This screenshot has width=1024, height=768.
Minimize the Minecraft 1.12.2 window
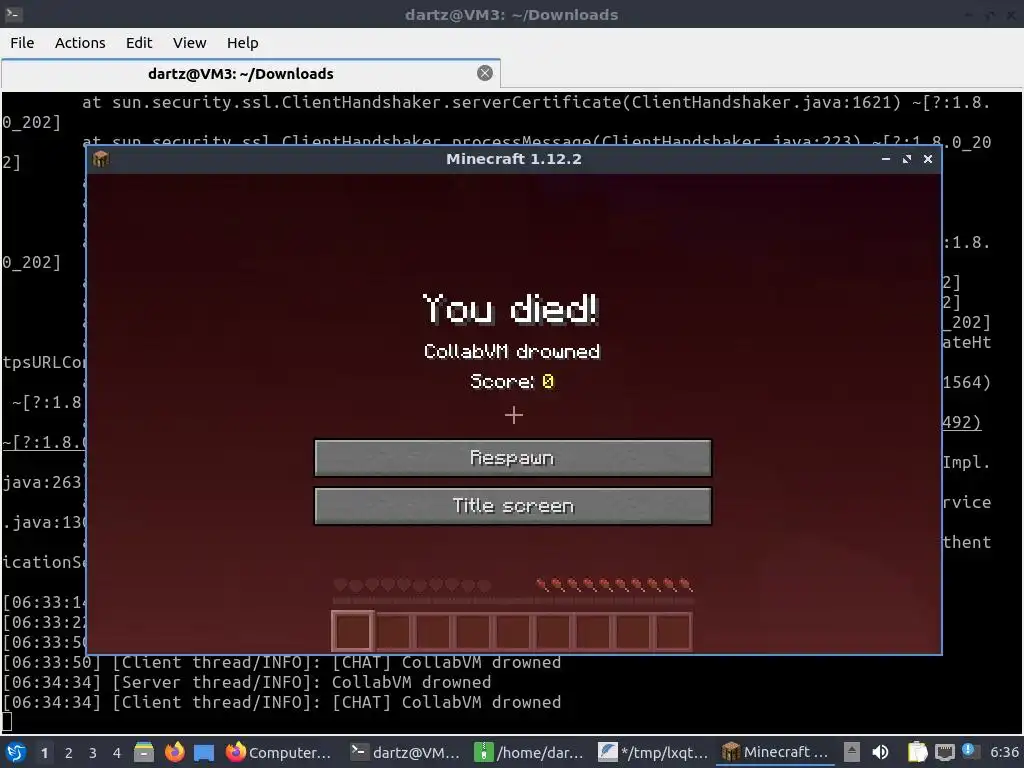click(x=886, y=159)
